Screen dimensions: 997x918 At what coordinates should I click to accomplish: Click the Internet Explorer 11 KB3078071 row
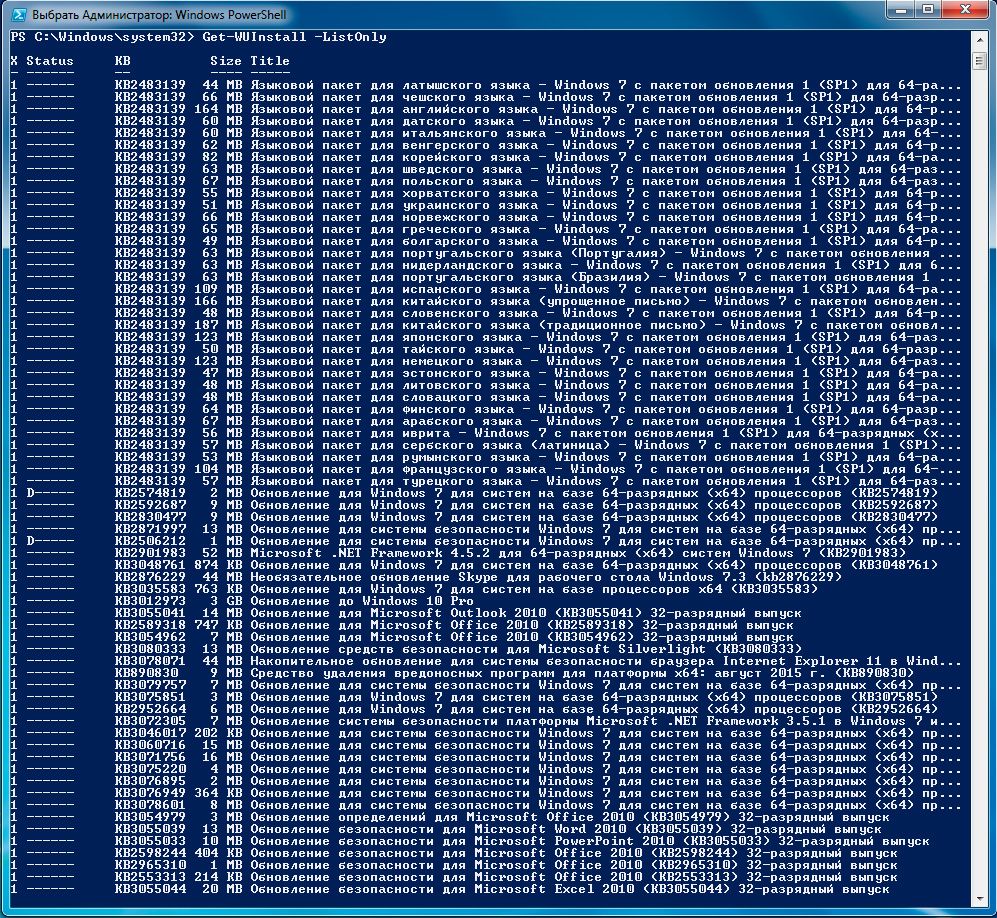(485, 661)
